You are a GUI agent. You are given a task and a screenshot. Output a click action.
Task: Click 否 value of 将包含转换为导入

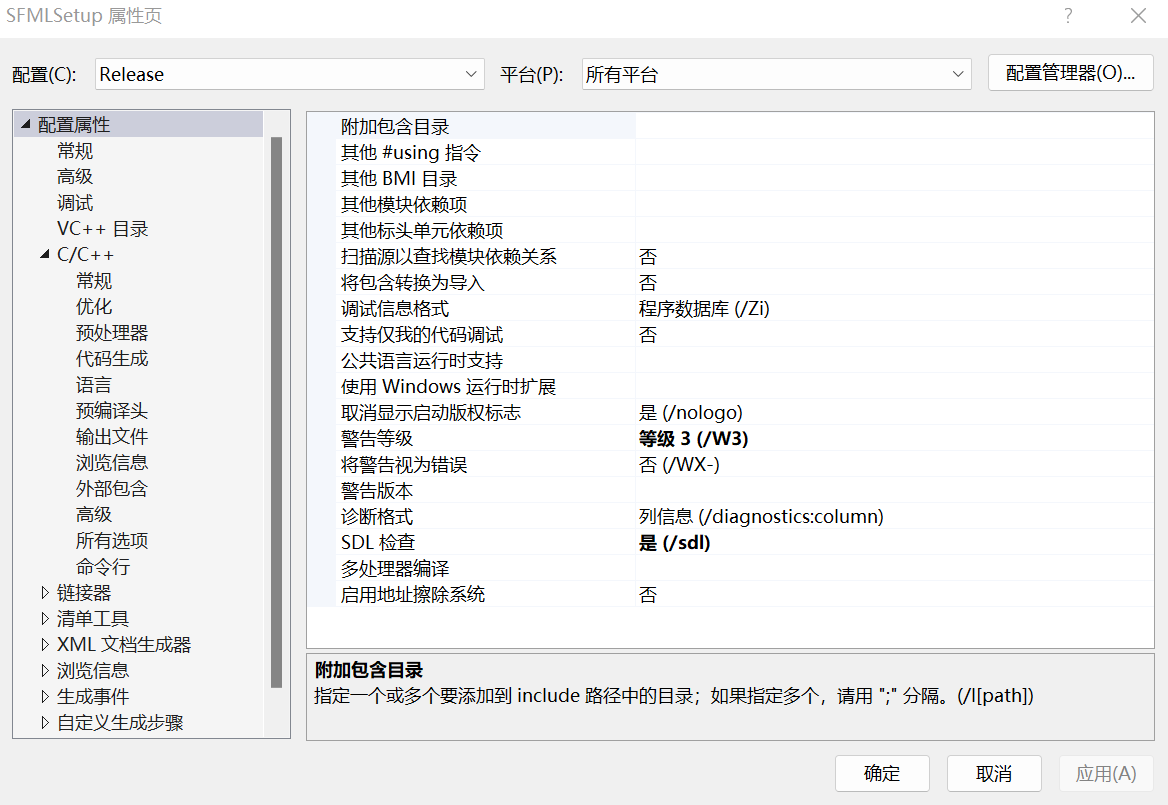coord(648,283)
